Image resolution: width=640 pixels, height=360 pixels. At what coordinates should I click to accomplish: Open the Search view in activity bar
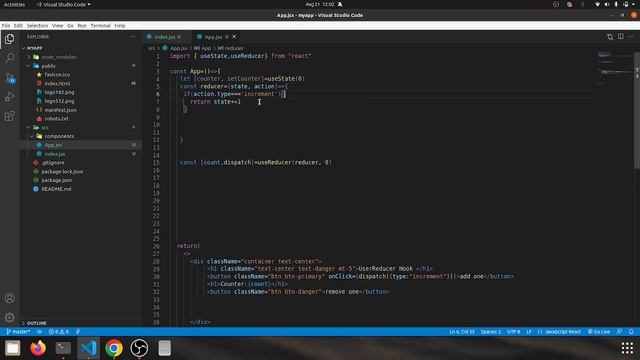pos(9,58)
